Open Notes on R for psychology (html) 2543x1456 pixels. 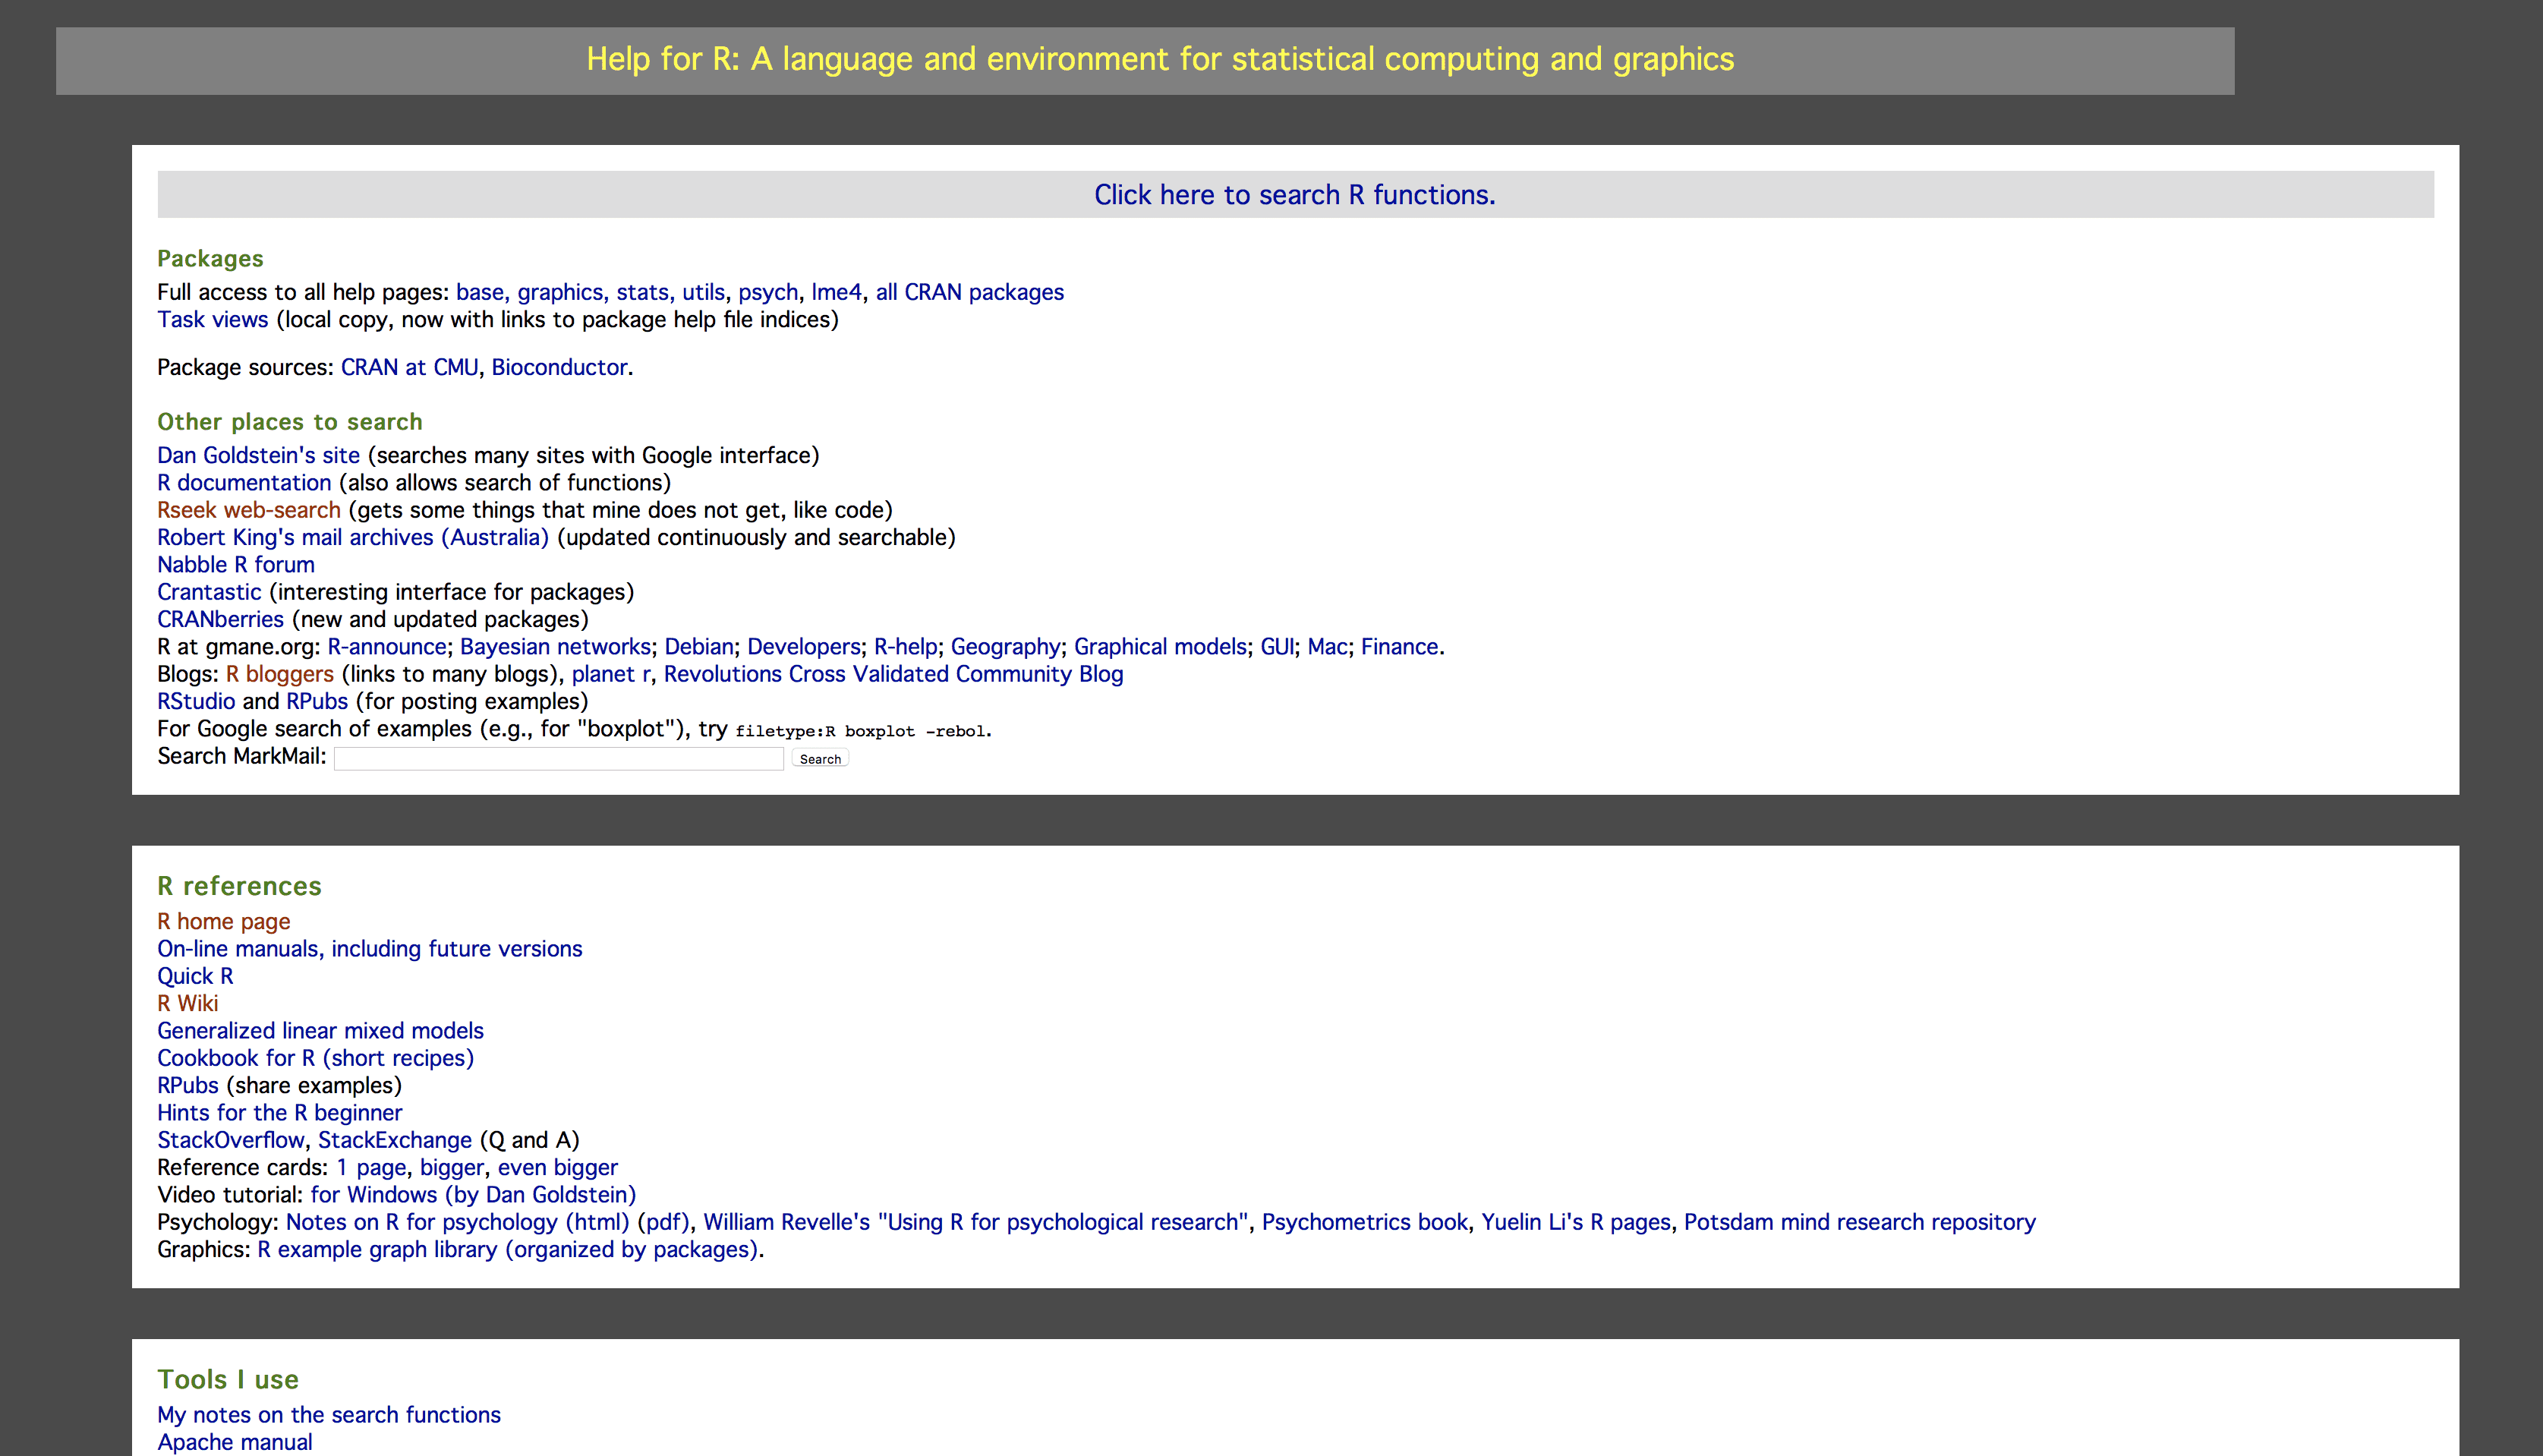(x=458, y=1222)
